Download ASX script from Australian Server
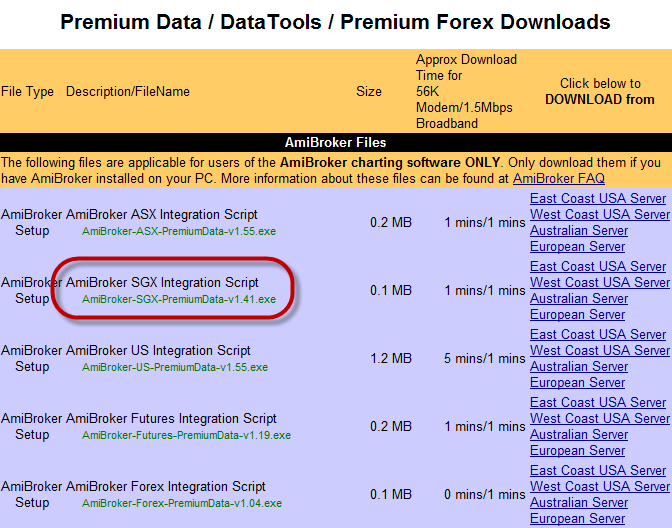Screen dimensions: 672x528 tap(579, 231)
